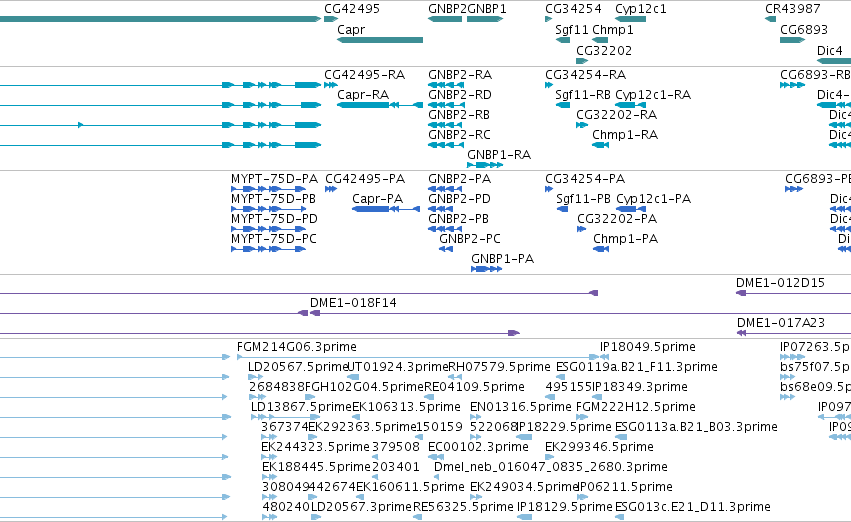Select the Sgf11-PB protein label

pyautogui.click(x=583, y=199)
